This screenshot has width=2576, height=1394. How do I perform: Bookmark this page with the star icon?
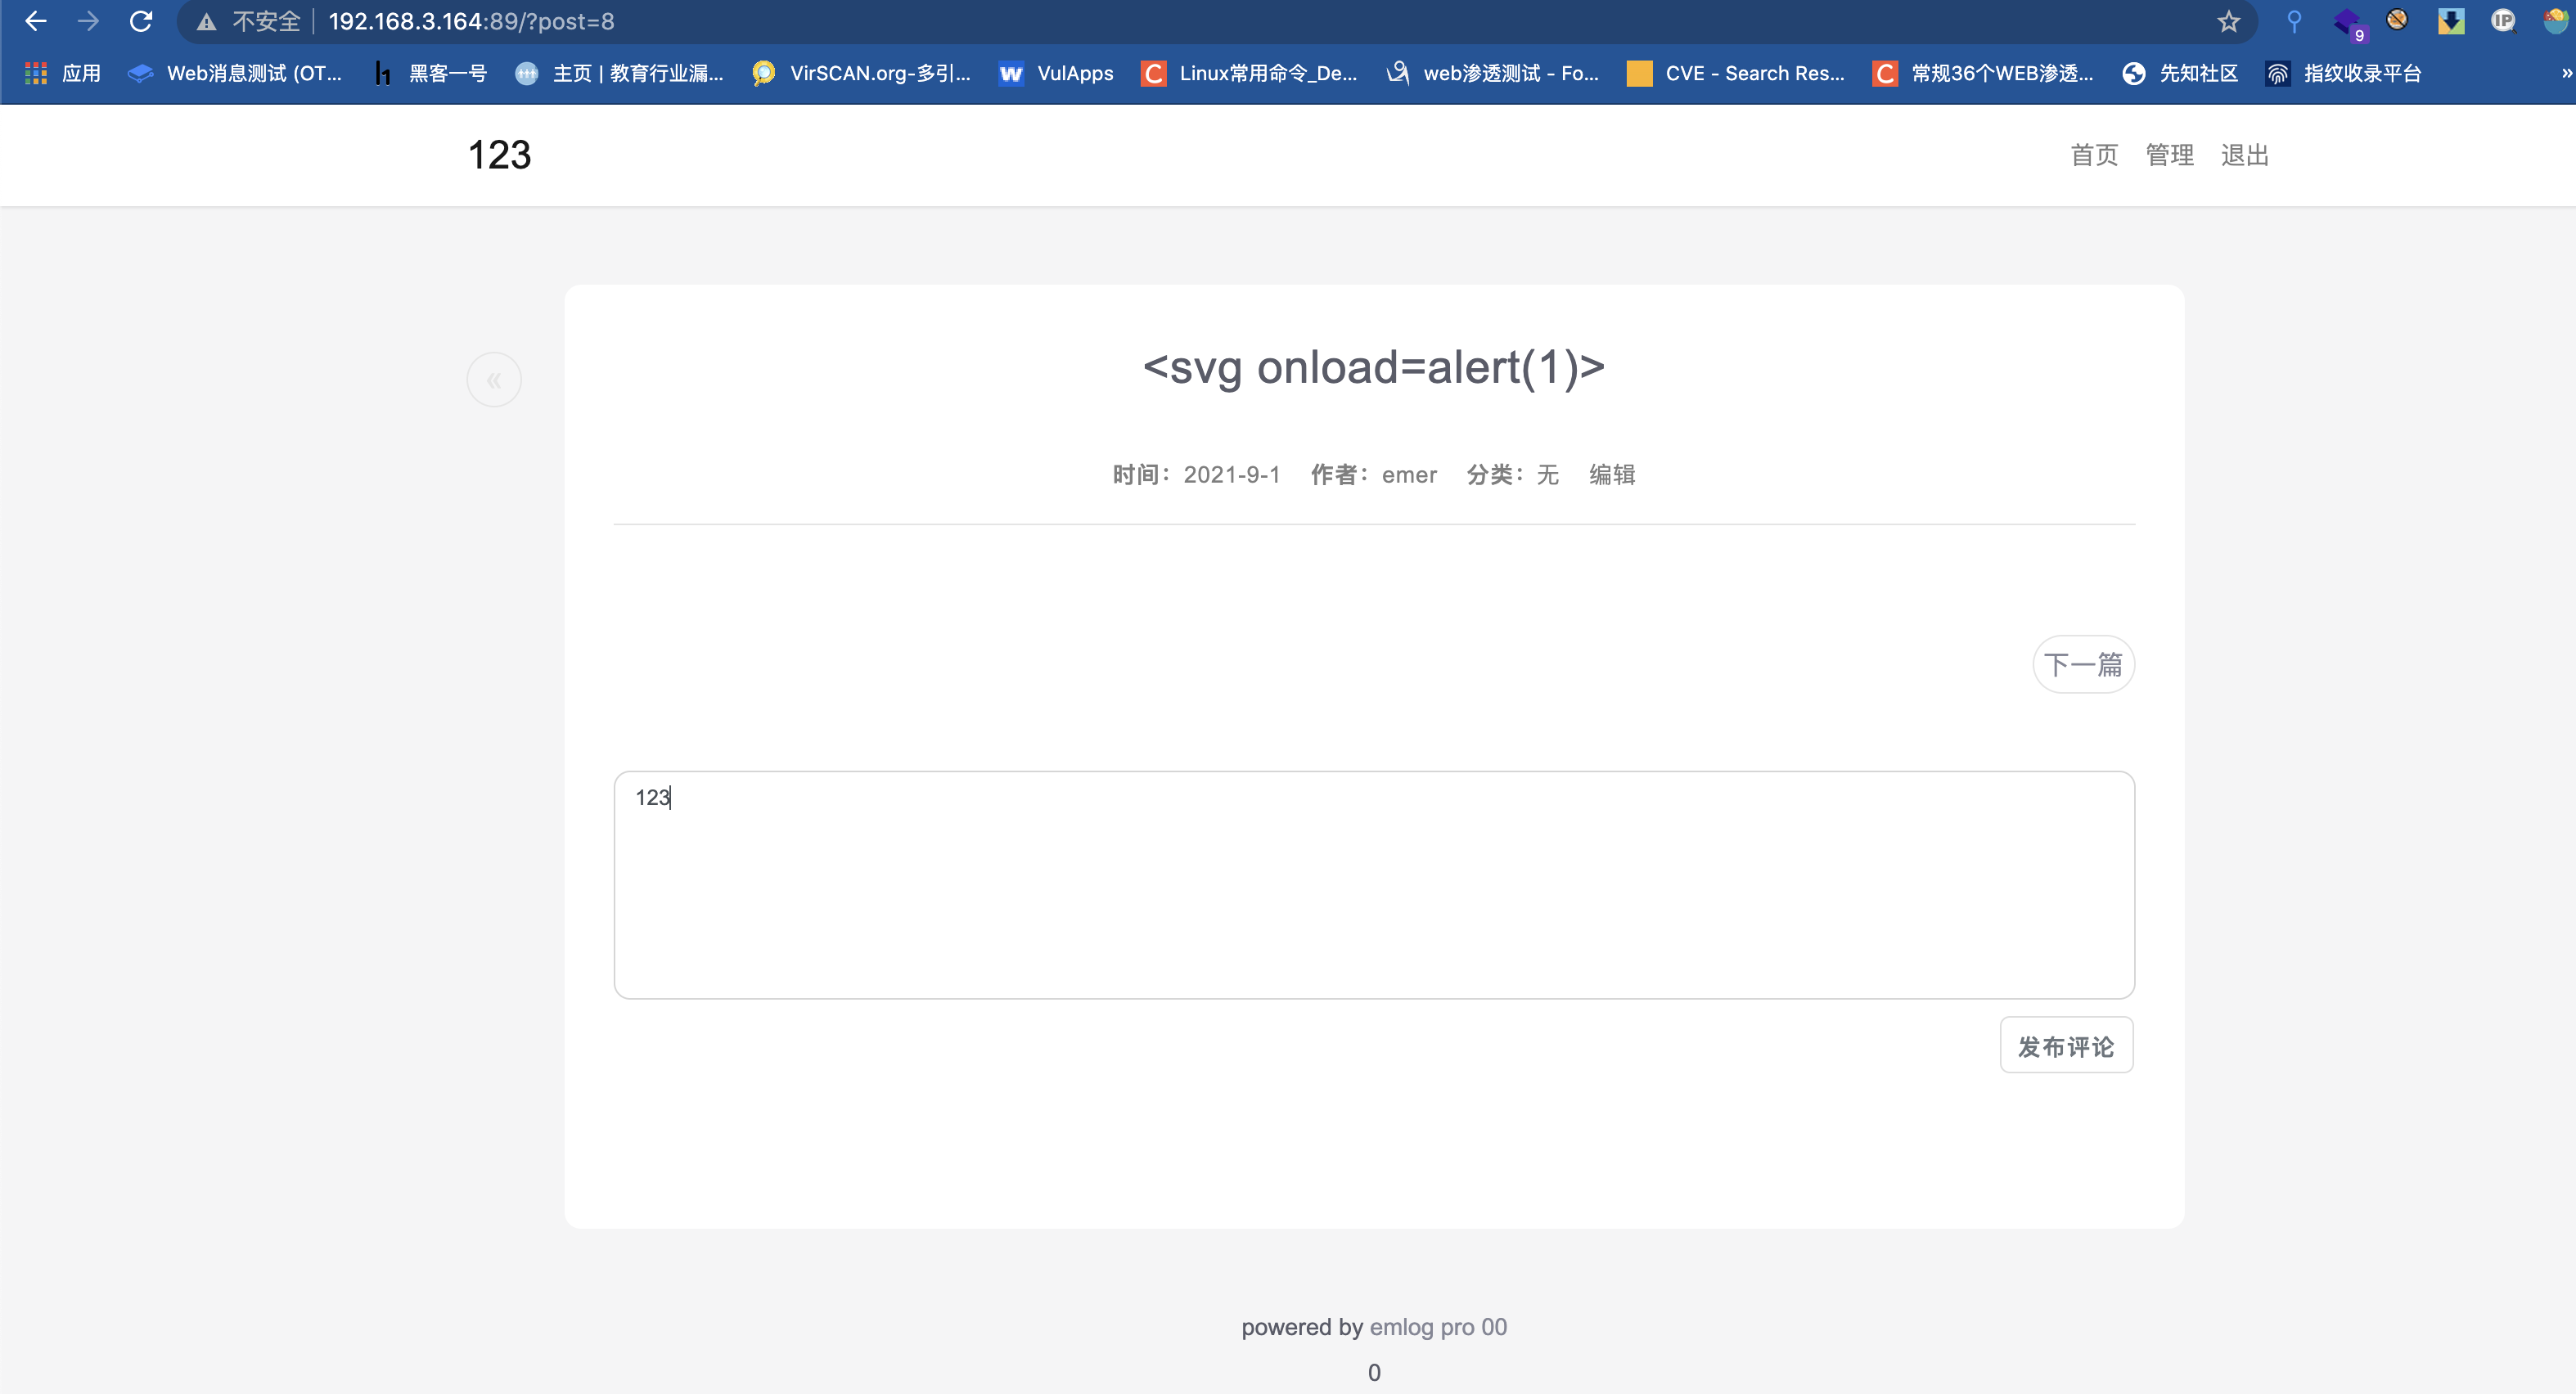2228,21
